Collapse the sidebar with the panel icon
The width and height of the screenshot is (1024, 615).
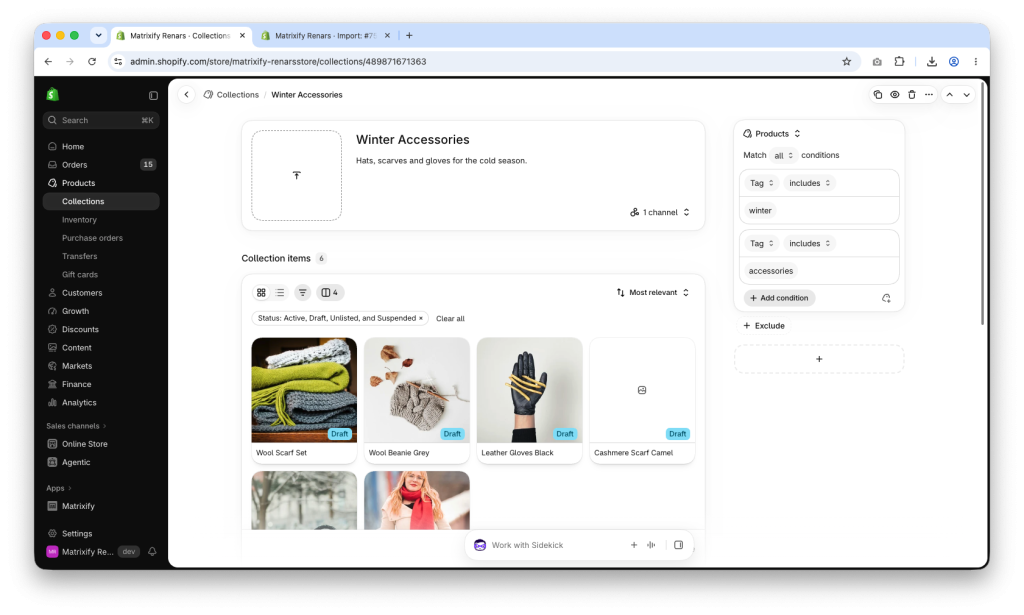tap(153, 95)
